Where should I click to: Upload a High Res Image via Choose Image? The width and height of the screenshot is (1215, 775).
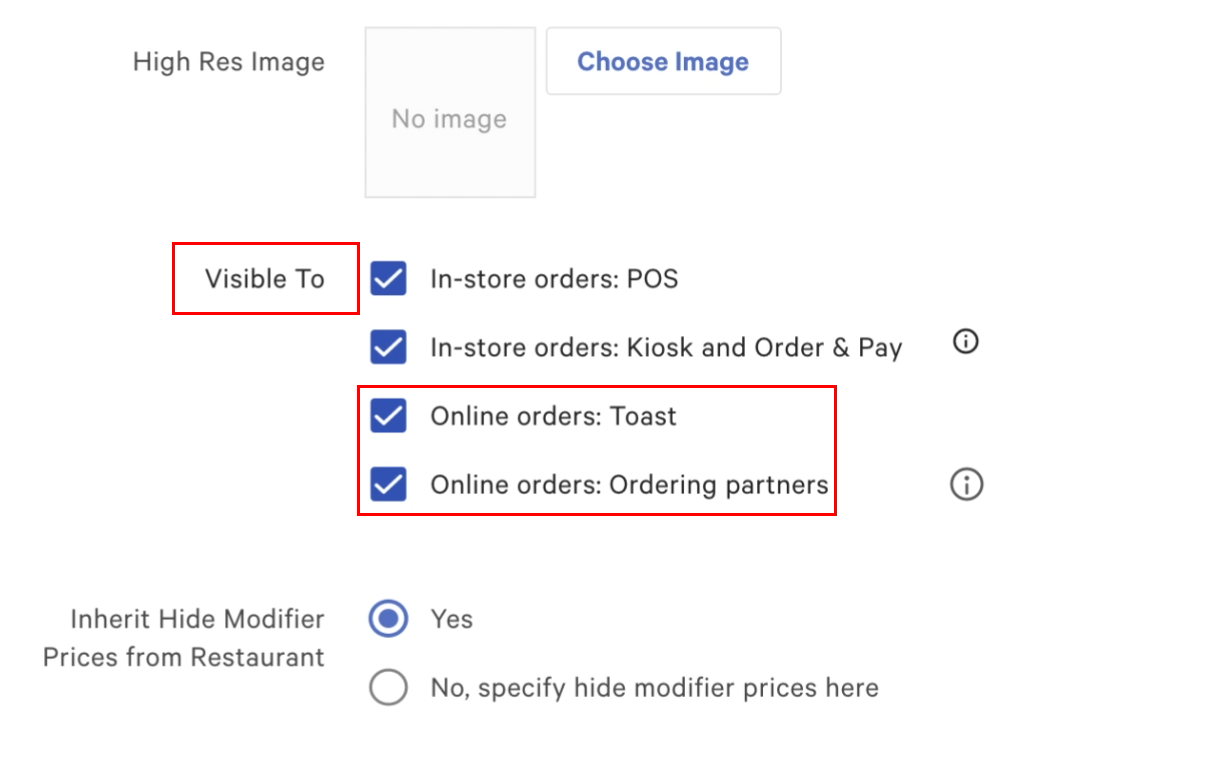[663, 61]
